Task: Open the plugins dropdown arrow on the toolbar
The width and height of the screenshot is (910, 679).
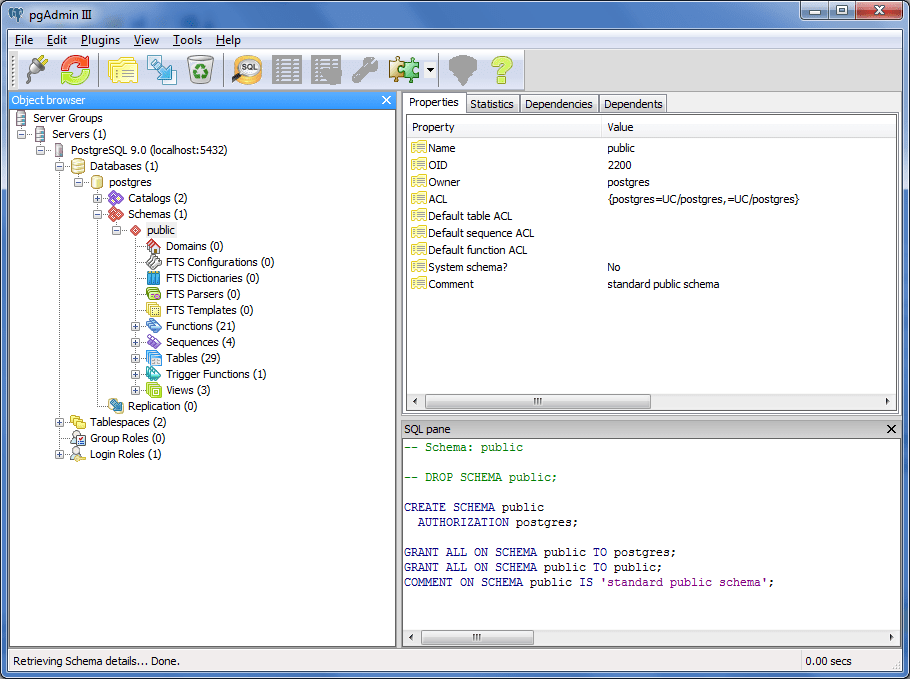Action: coord(431,70)
